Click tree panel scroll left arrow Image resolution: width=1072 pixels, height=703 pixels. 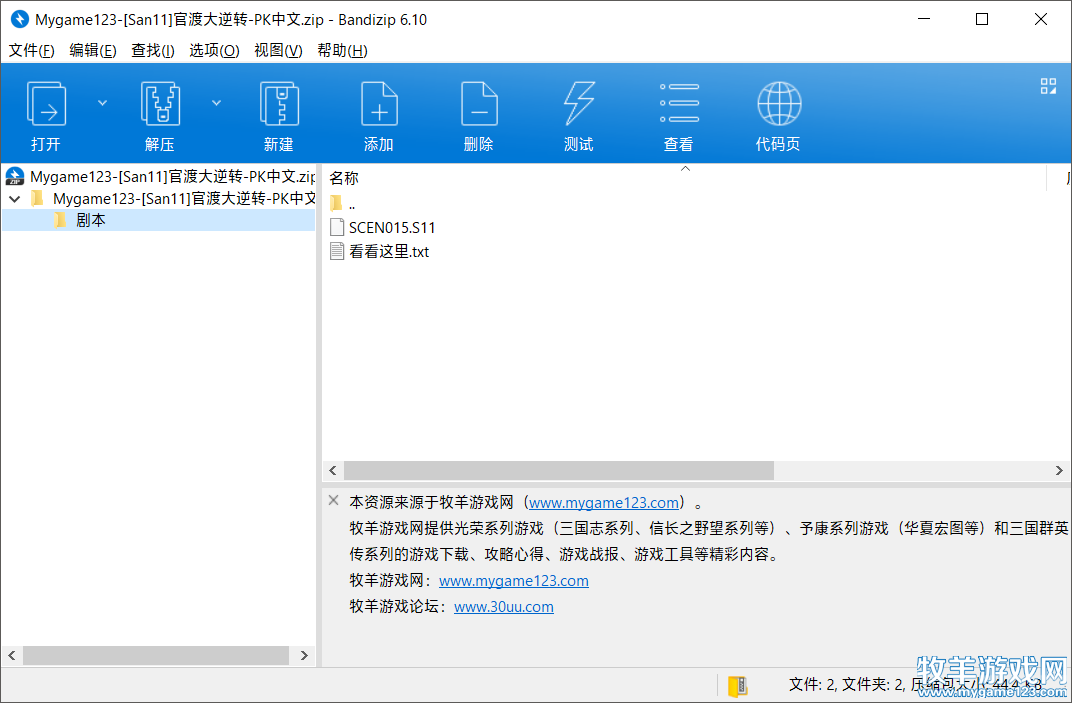tap(12, 655)
